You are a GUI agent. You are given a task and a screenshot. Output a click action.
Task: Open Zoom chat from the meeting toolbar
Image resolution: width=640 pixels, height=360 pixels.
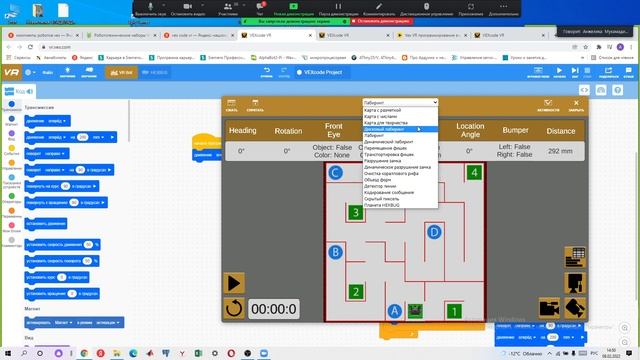point(260,9)
